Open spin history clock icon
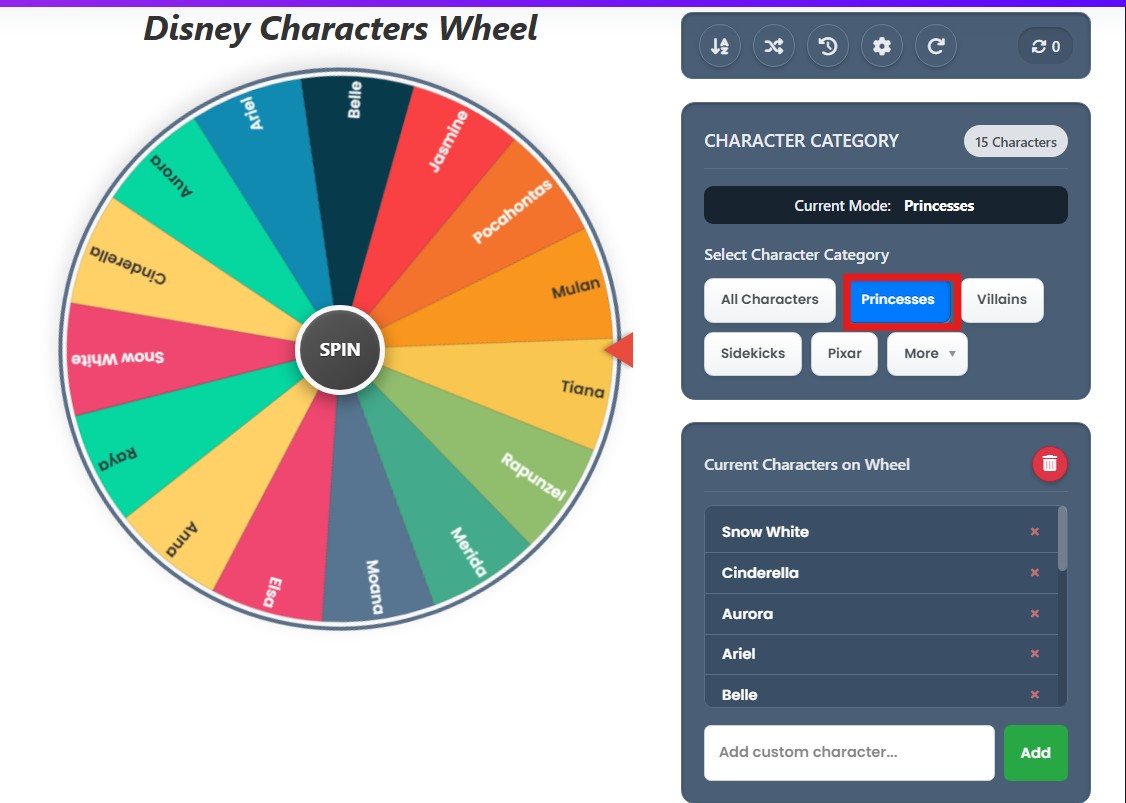This screenshot has height=803, width=1126. 827,47
